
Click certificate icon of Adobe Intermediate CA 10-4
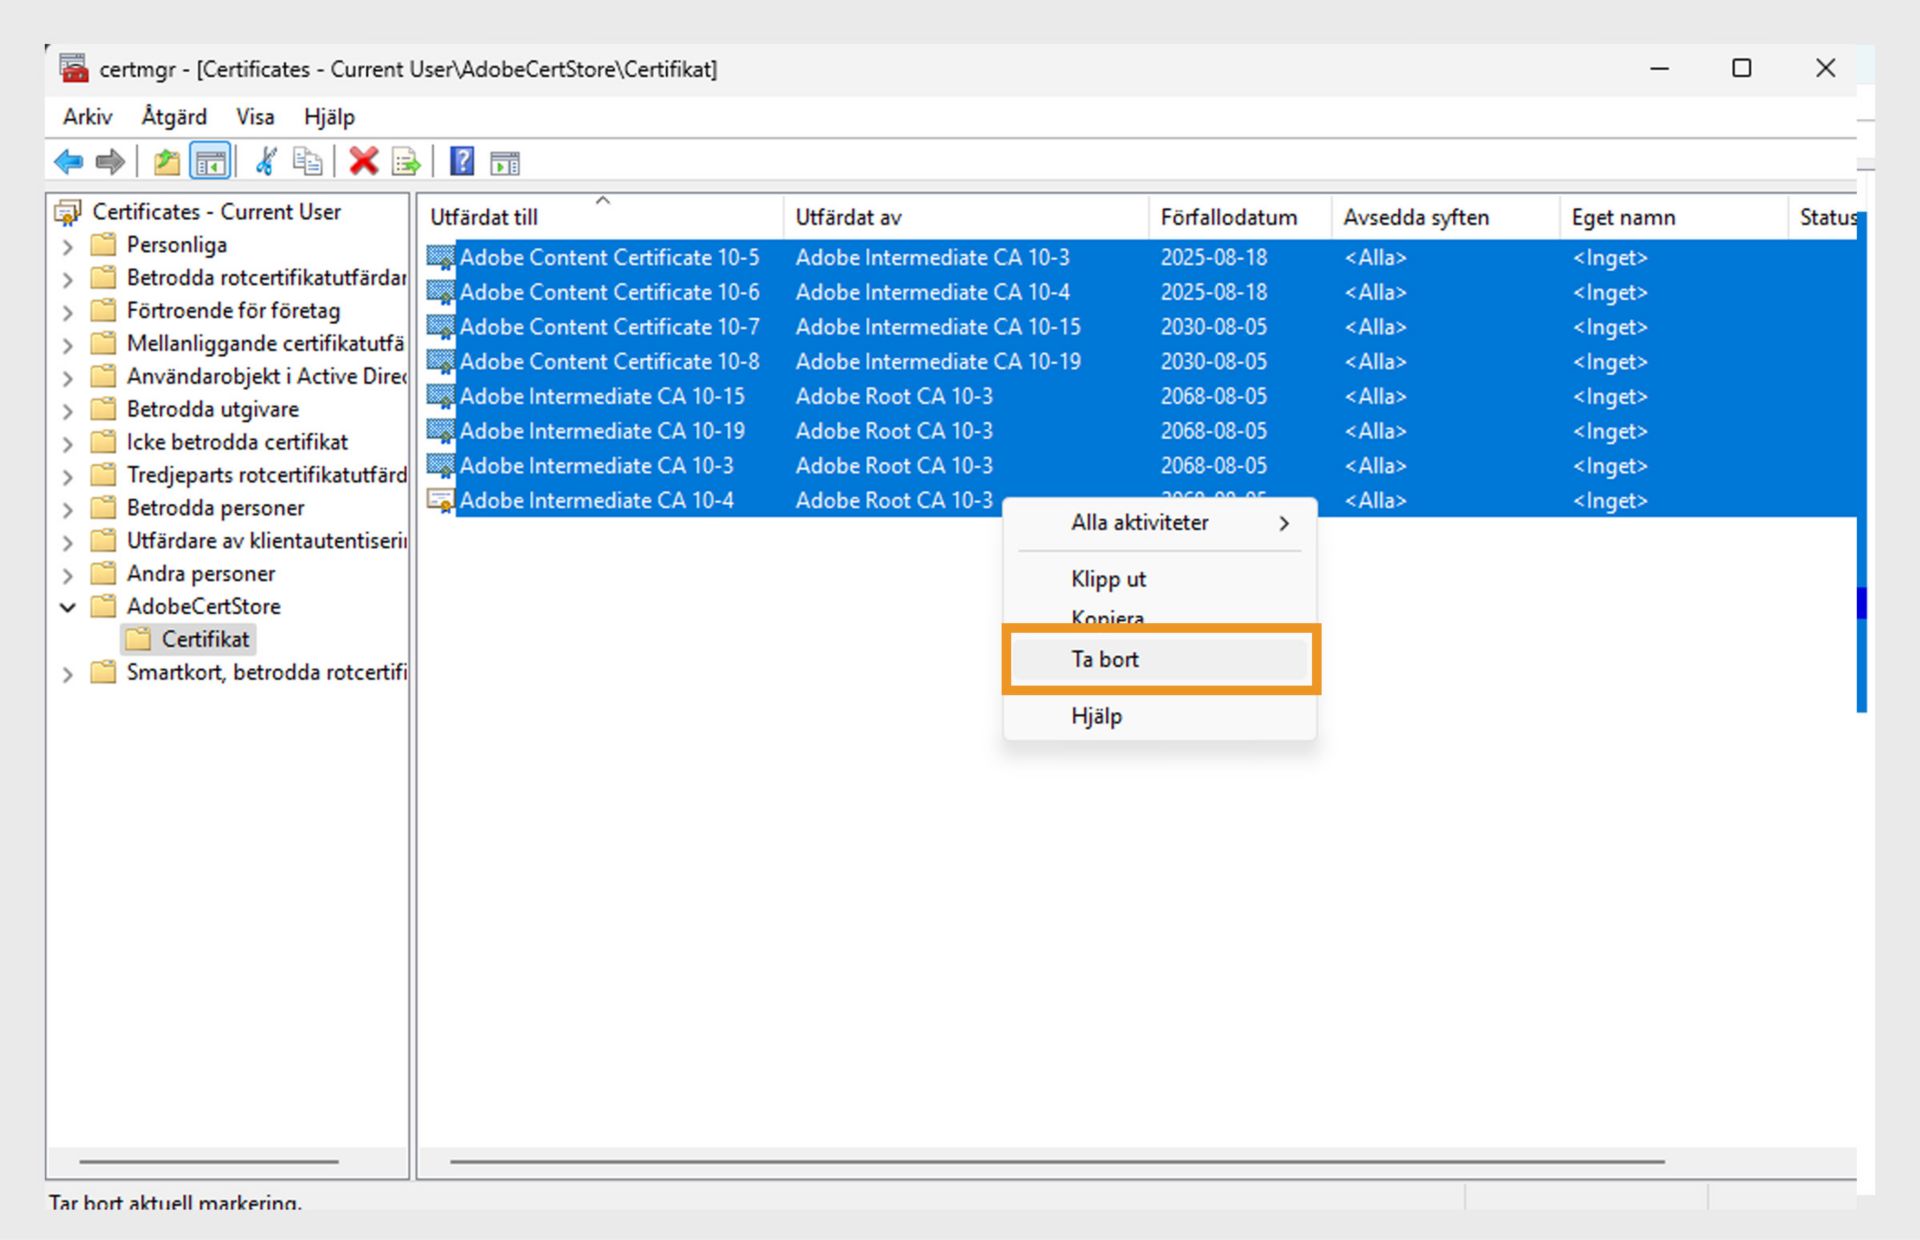pyautogui.click(x=440, y=500)
